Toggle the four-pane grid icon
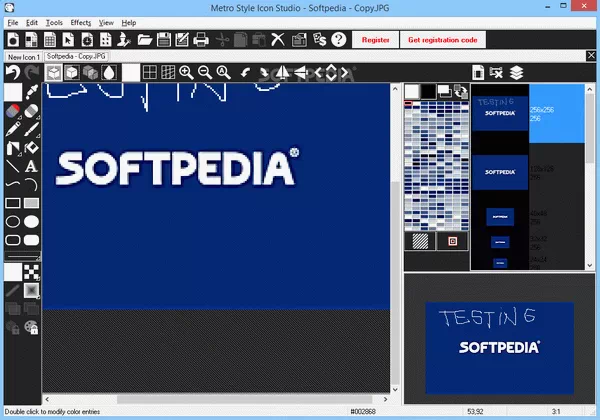Screen dimensions: 600x420 pyautogui.click(x=150, y=72)
